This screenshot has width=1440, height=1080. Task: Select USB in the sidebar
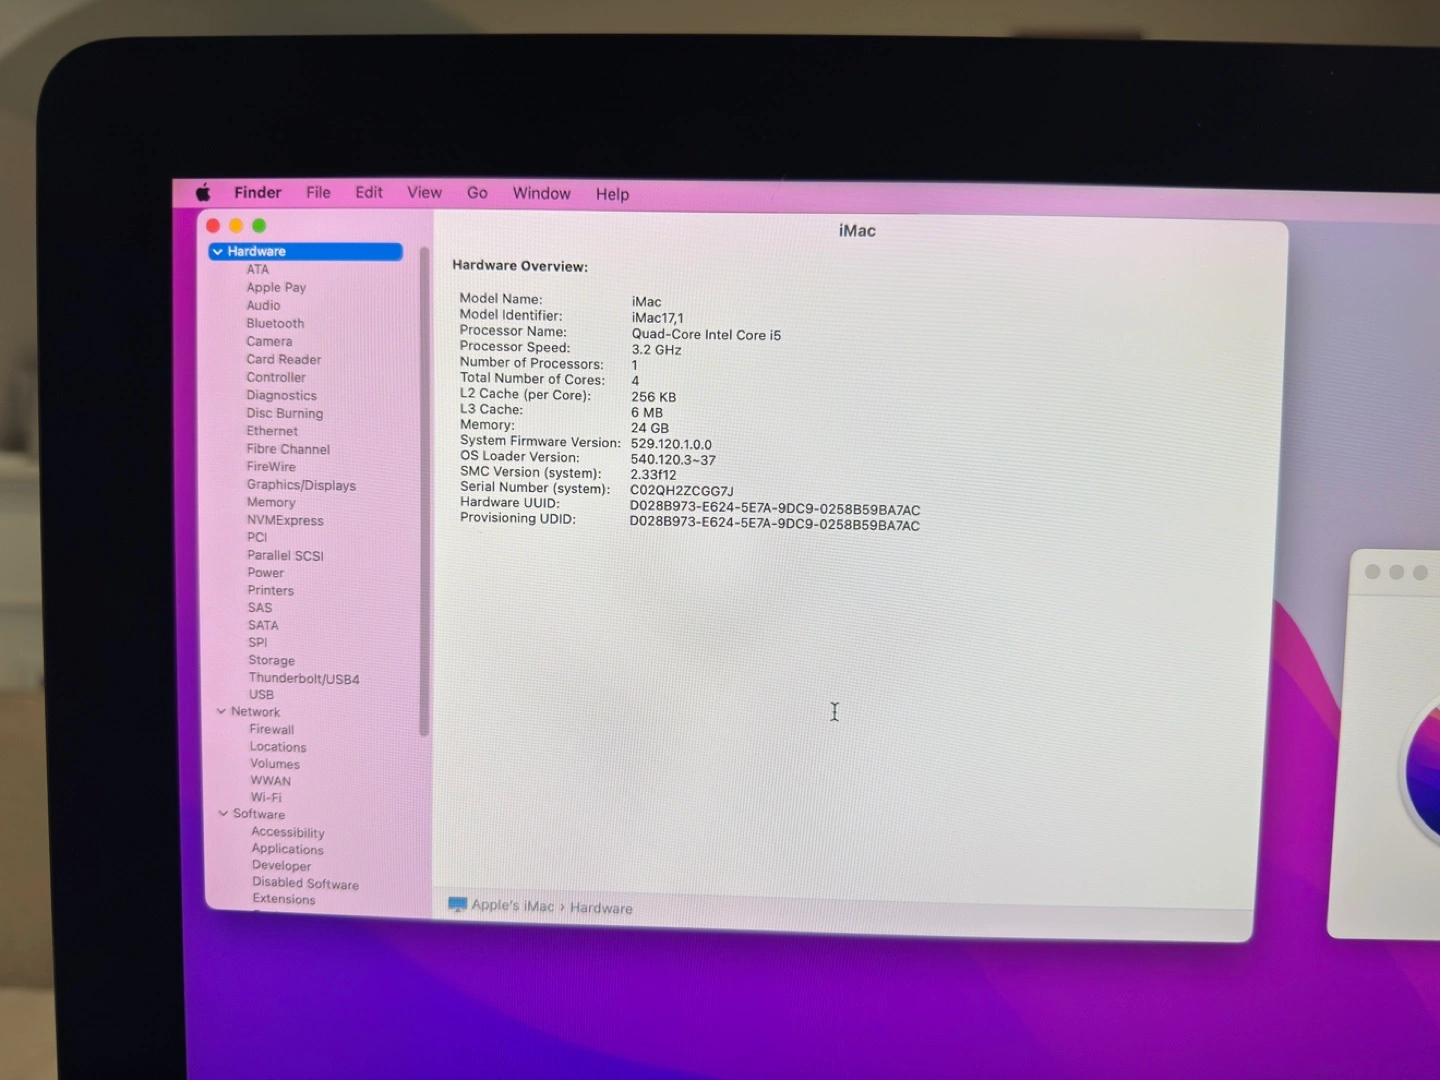pyautogui.click(x=261, y=694)
